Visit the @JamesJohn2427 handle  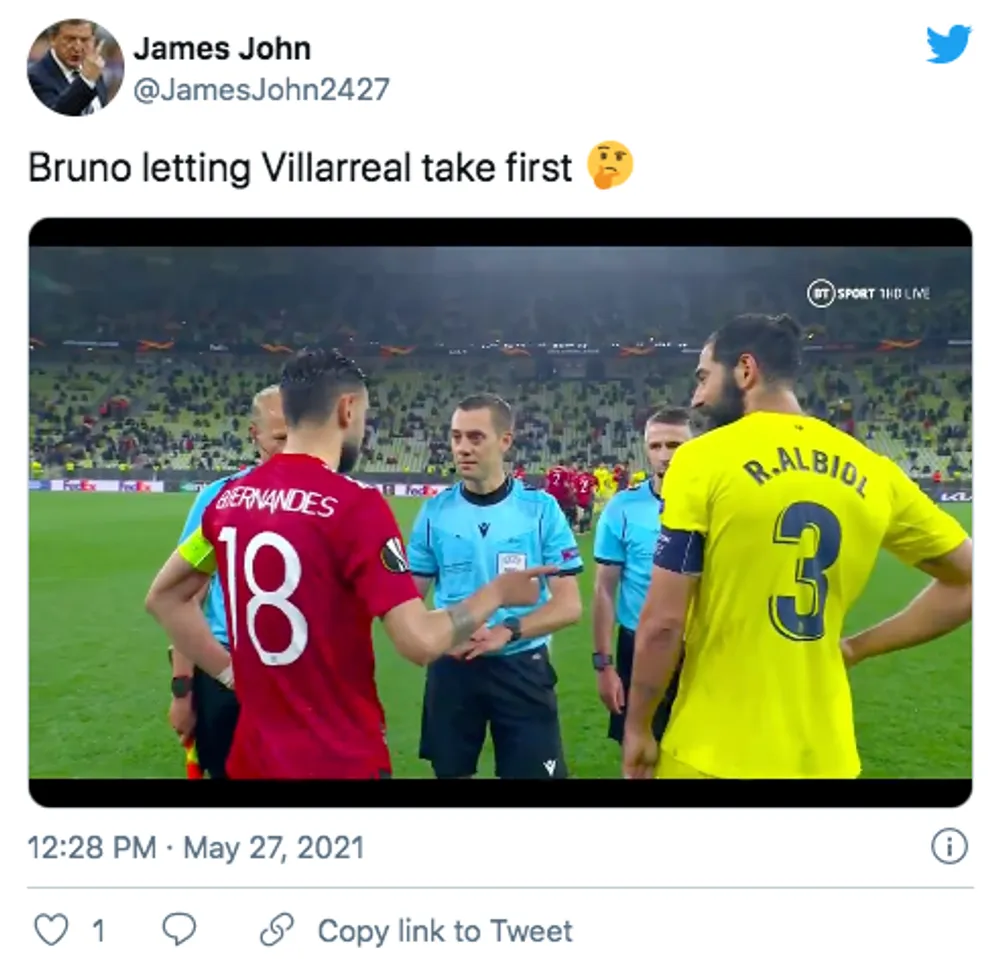[261, 89]
